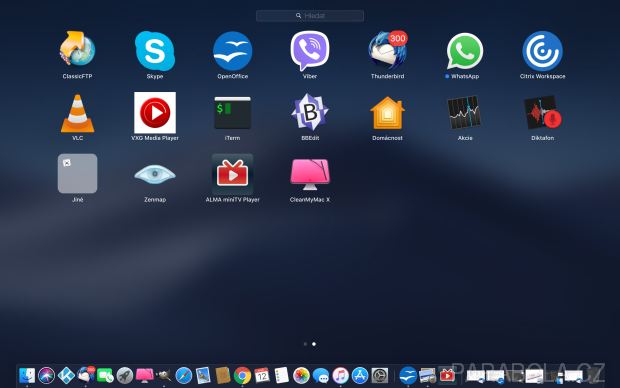
Task: Open Calendar showing 12 in the Dock
Action: coord(262,375)
